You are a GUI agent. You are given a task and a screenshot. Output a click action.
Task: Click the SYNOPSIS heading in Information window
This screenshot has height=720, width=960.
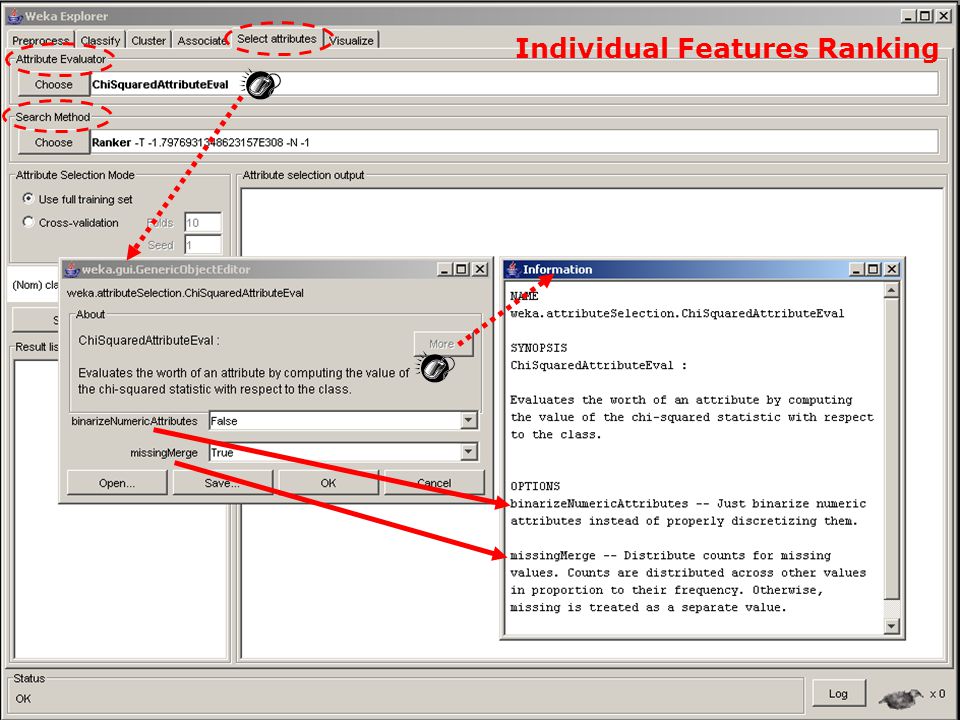pyautogui.click(x=539, y=348)
